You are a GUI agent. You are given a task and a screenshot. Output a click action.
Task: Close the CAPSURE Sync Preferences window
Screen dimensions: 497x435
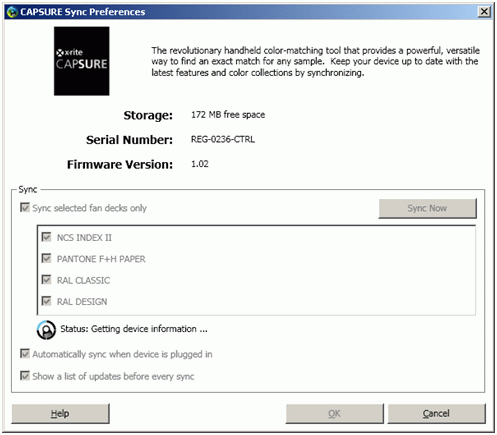484,12
